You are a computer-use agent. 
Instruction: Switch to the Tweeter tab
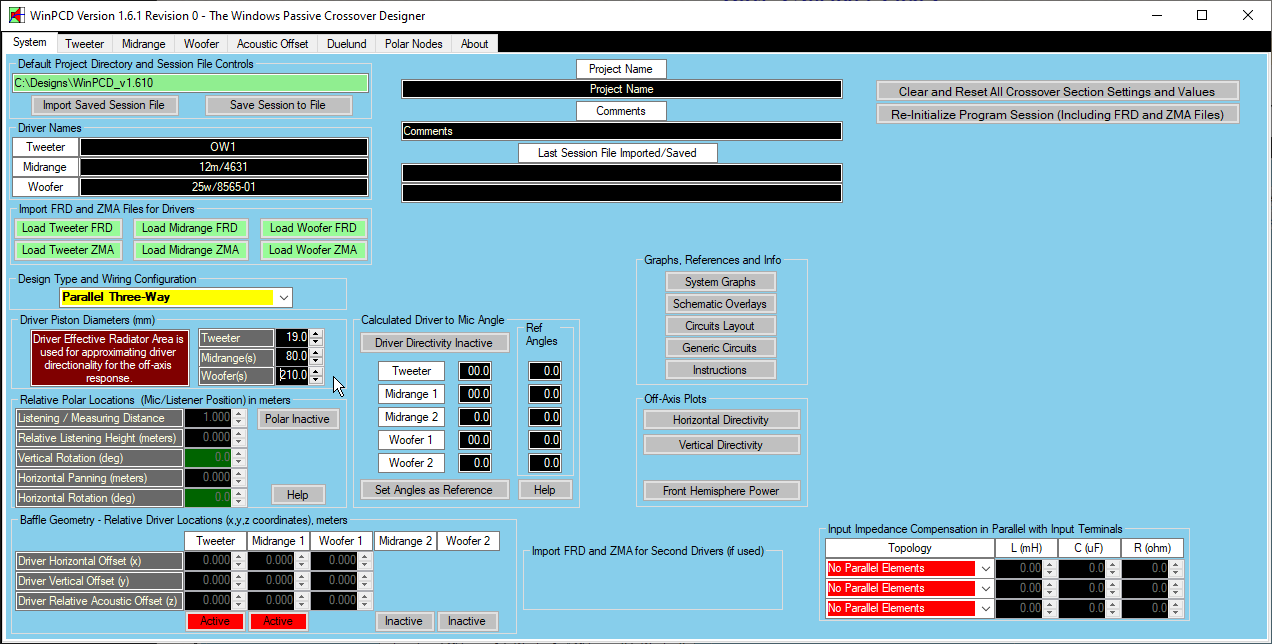pyautogui.click(x=85, y=44)
